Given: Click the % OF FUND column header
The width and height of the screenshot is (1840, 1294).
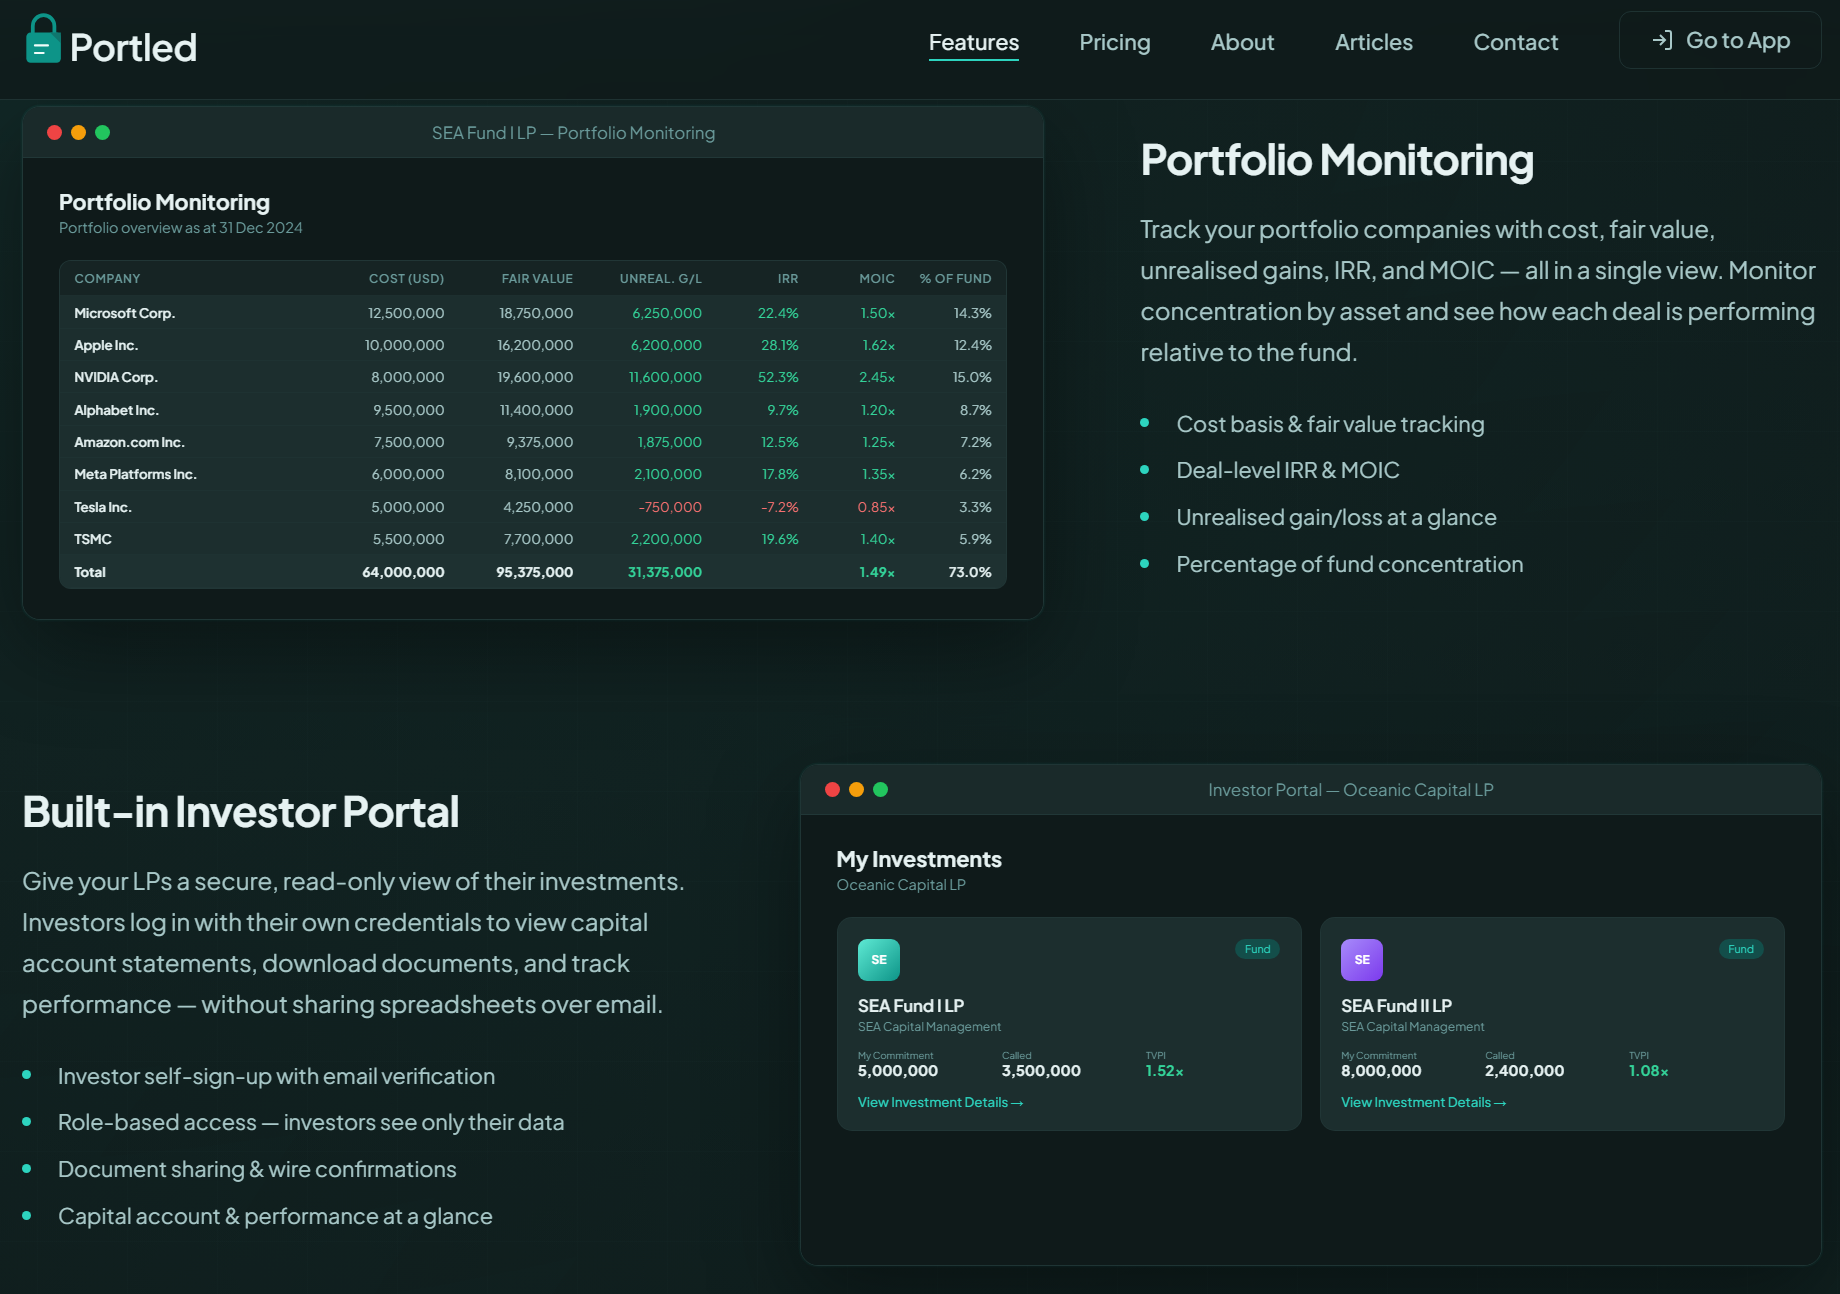Looking at the screenshot, I should 955,279.
